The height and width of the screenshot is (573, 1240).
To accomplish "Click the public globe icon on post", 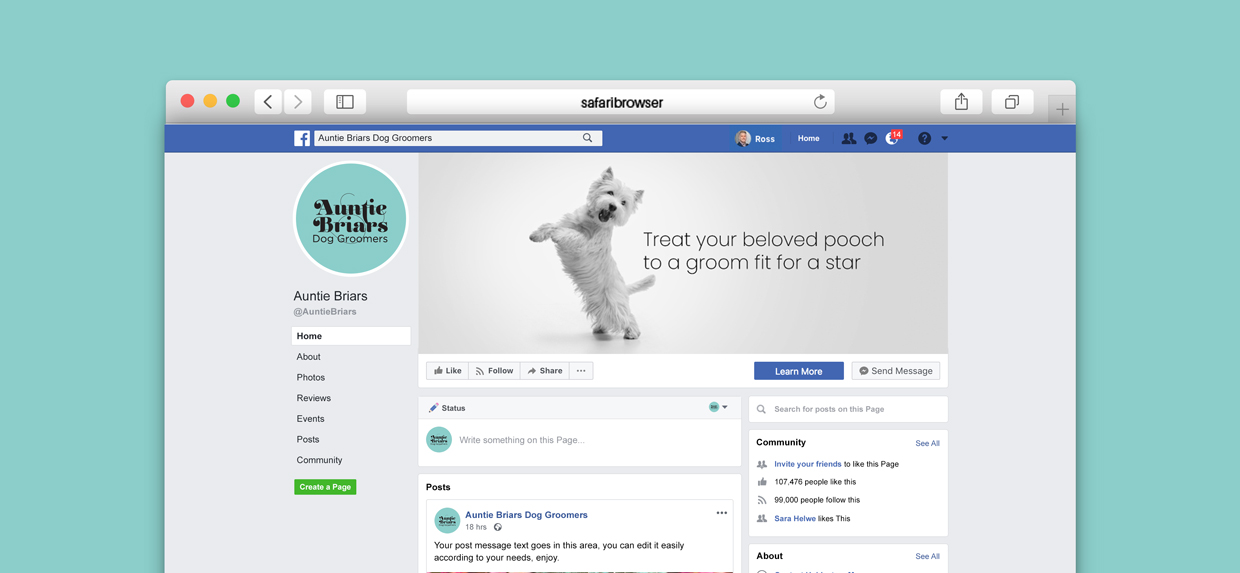I will [498, 527].
